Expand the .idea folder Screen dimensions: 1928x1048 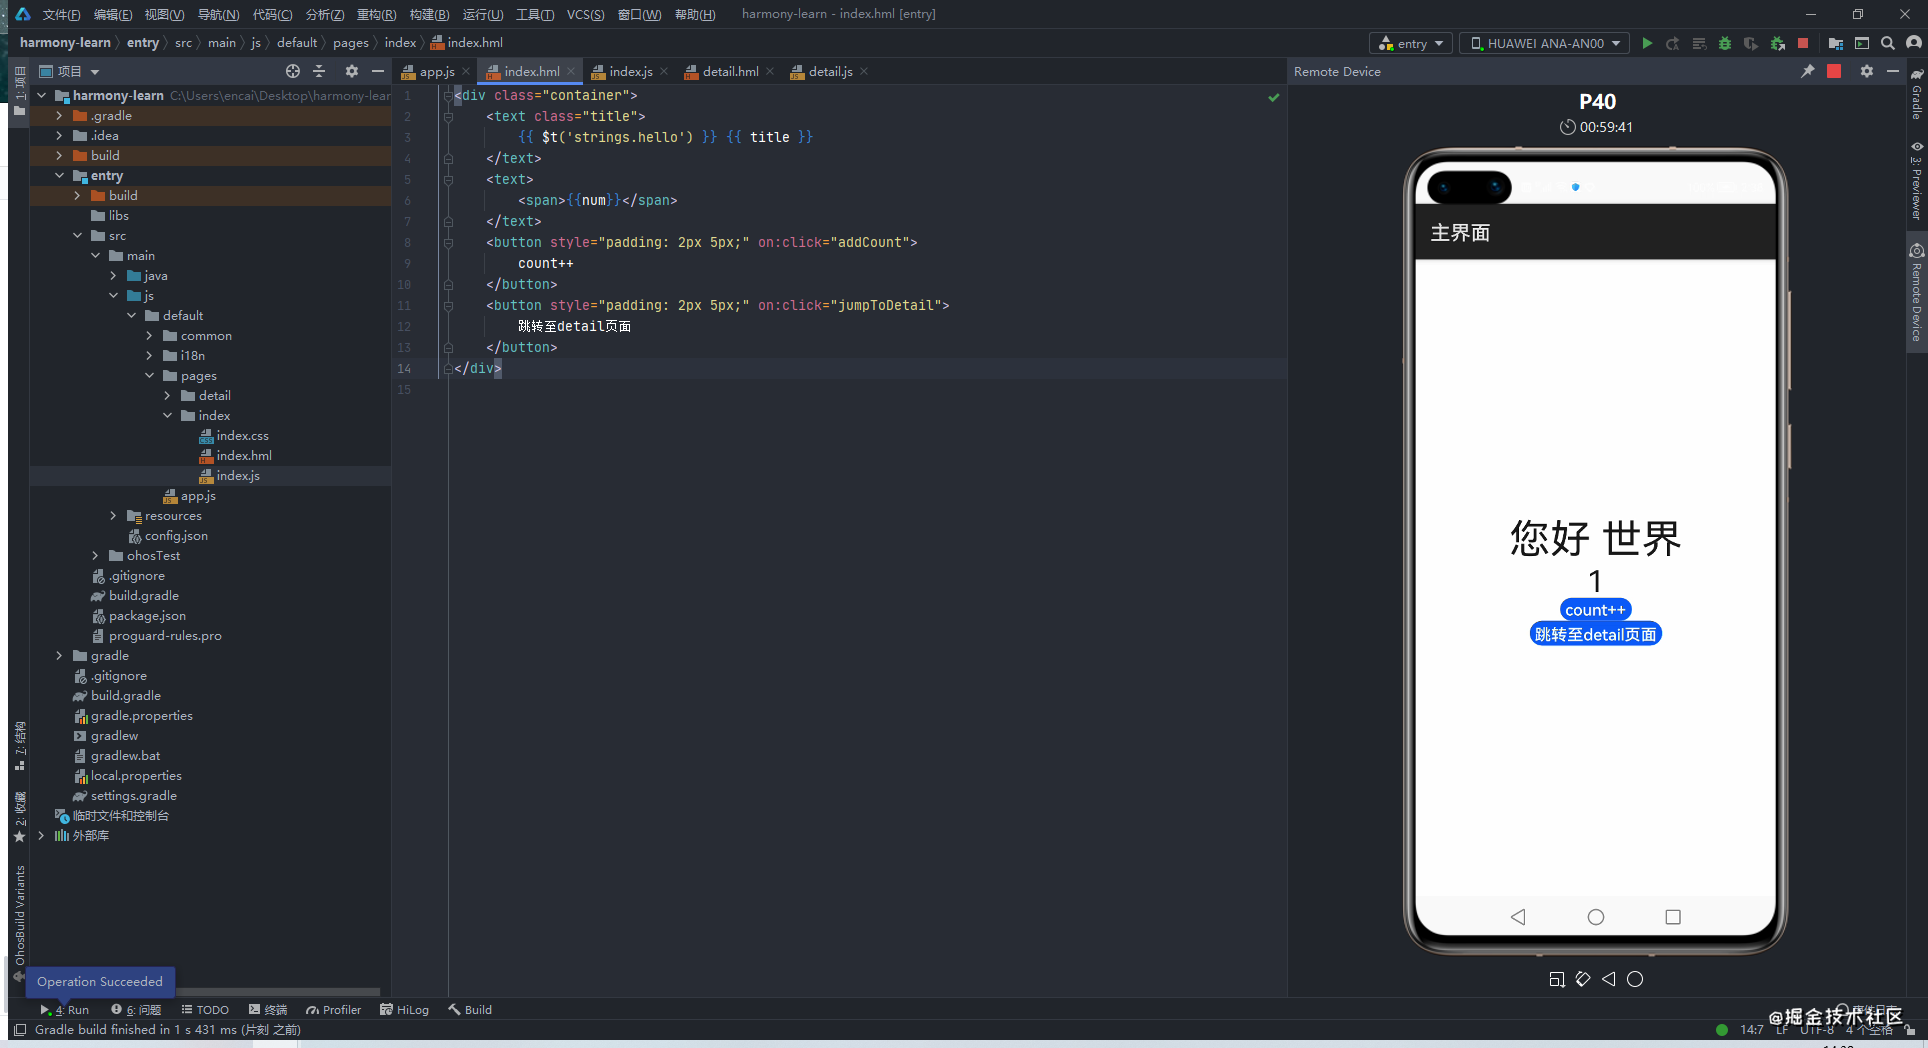click(59, 136)
